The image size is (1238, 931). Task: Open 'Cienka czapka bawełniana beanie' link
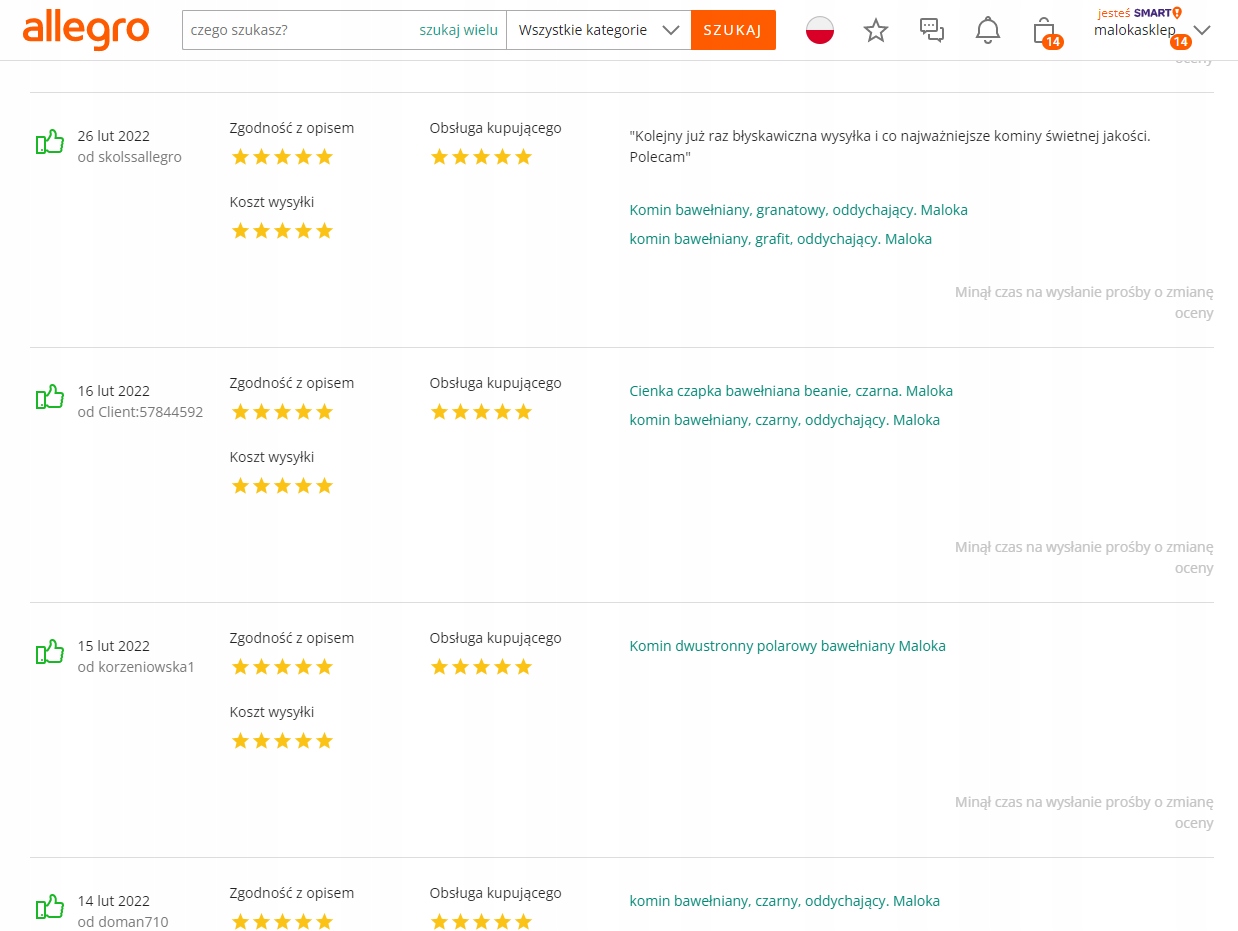coord(790,391)
